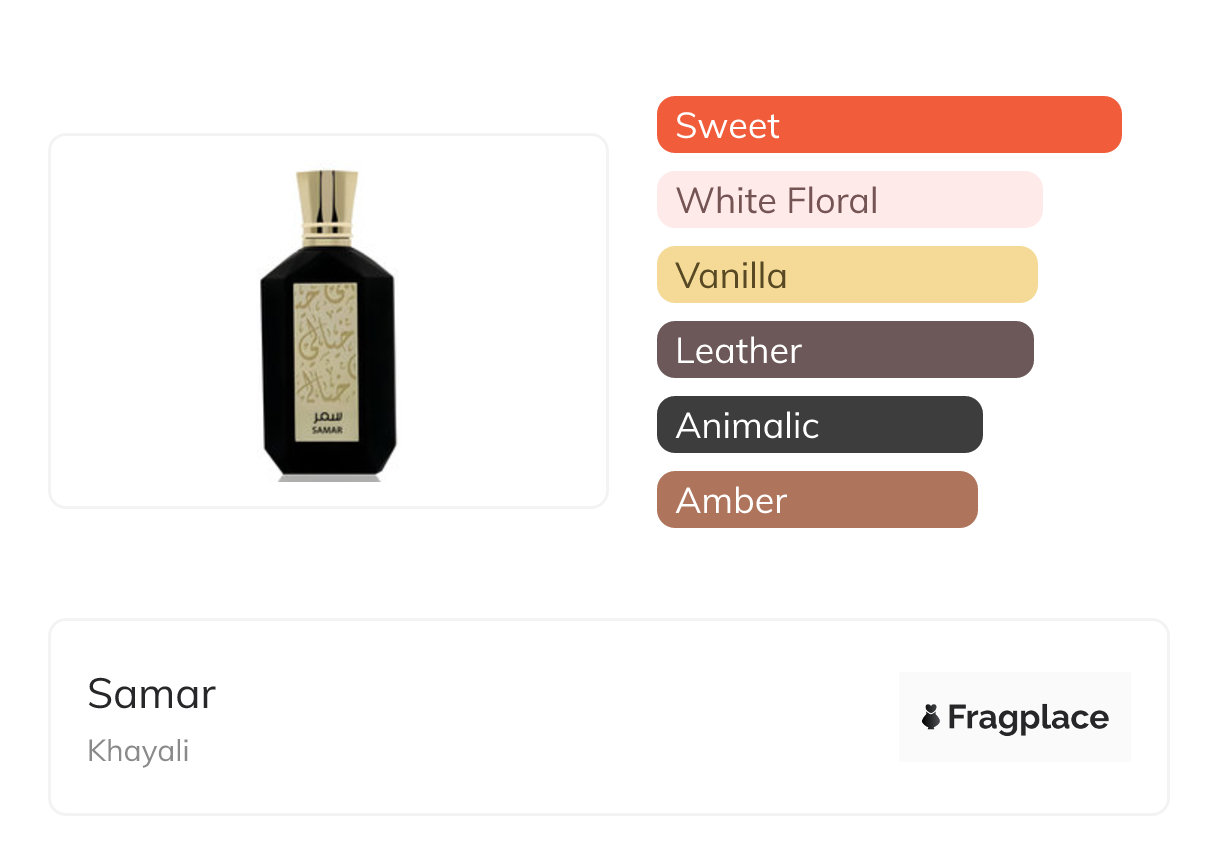Click the Fragplace badge background
The image size is (1218, 864).
point(1014,690)
